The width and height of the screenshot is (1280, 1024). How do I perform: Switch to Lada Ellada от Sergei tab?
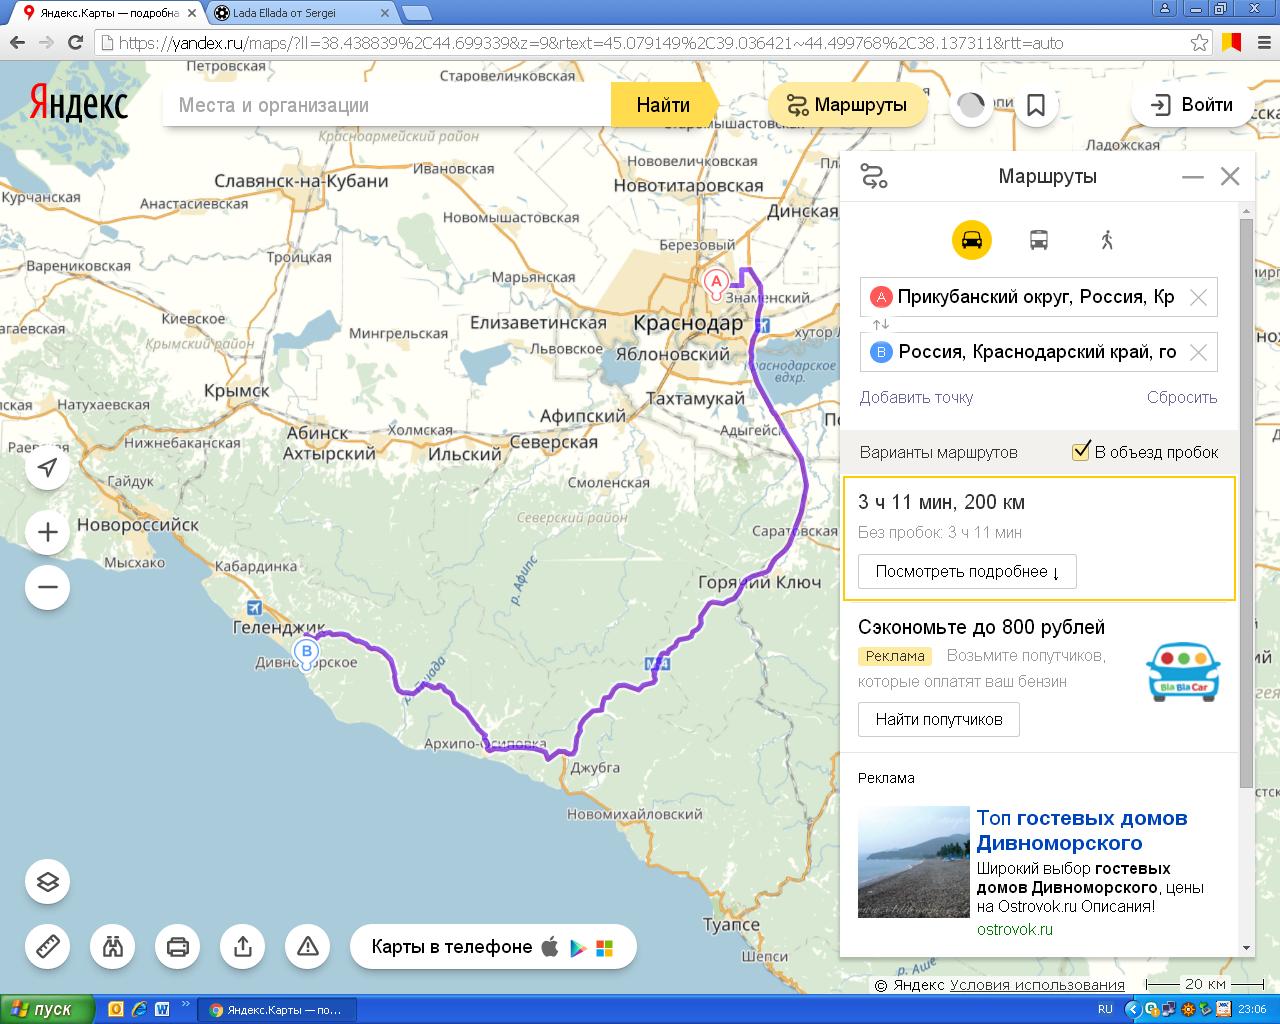click(298, 13)
